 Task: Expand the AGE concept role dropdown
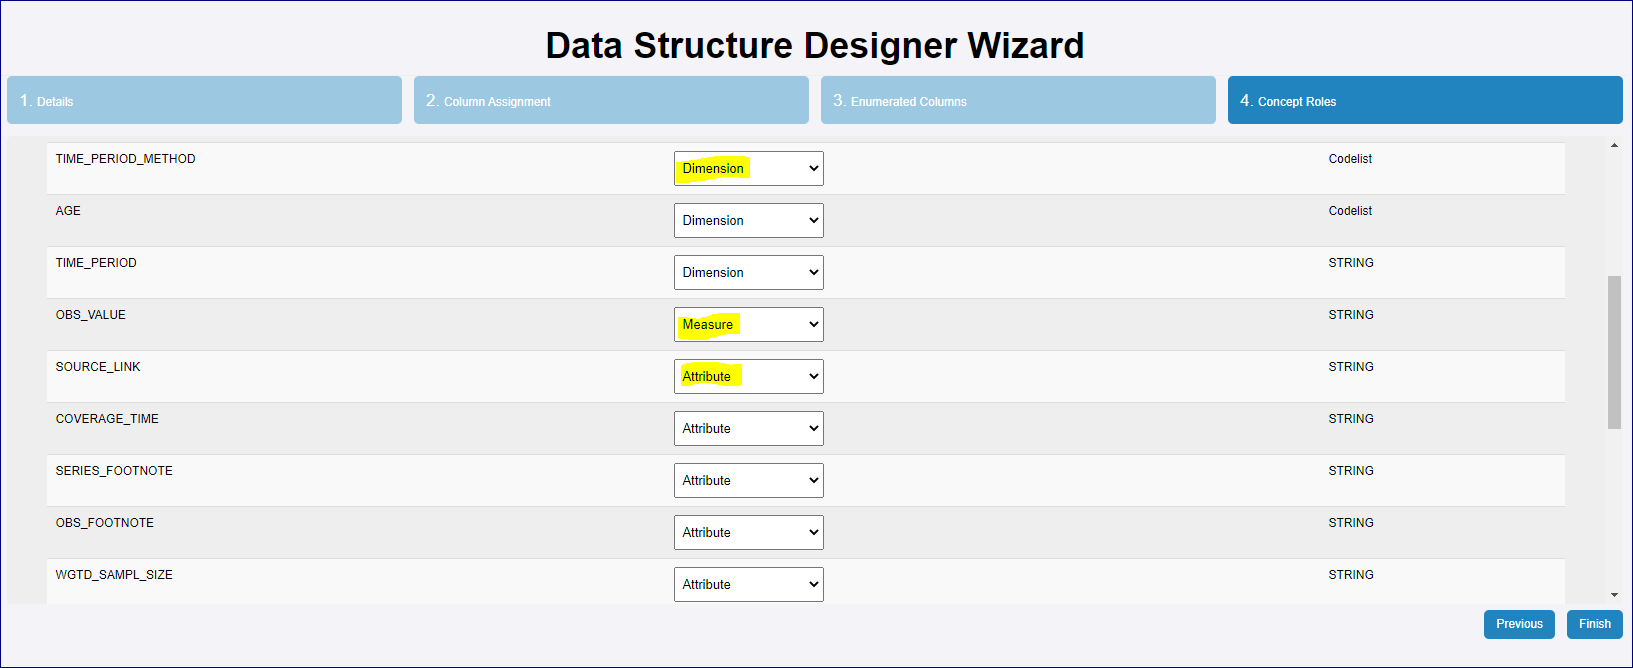pos(748,221)
